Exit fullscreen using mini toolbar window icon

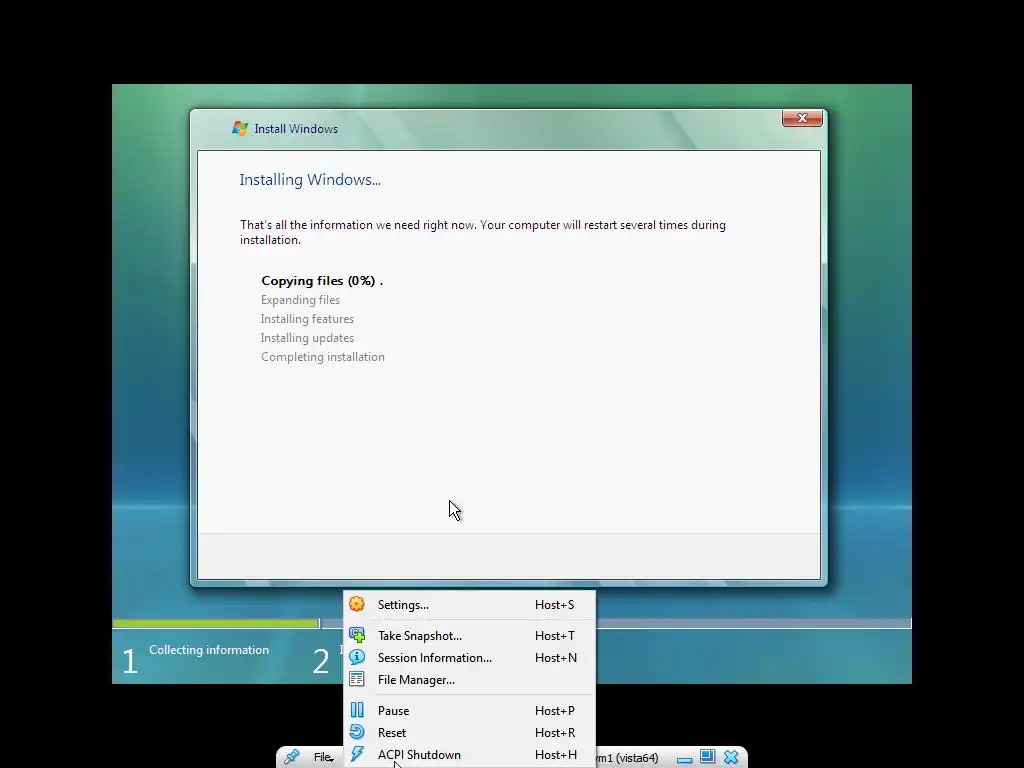coord(707,756)
